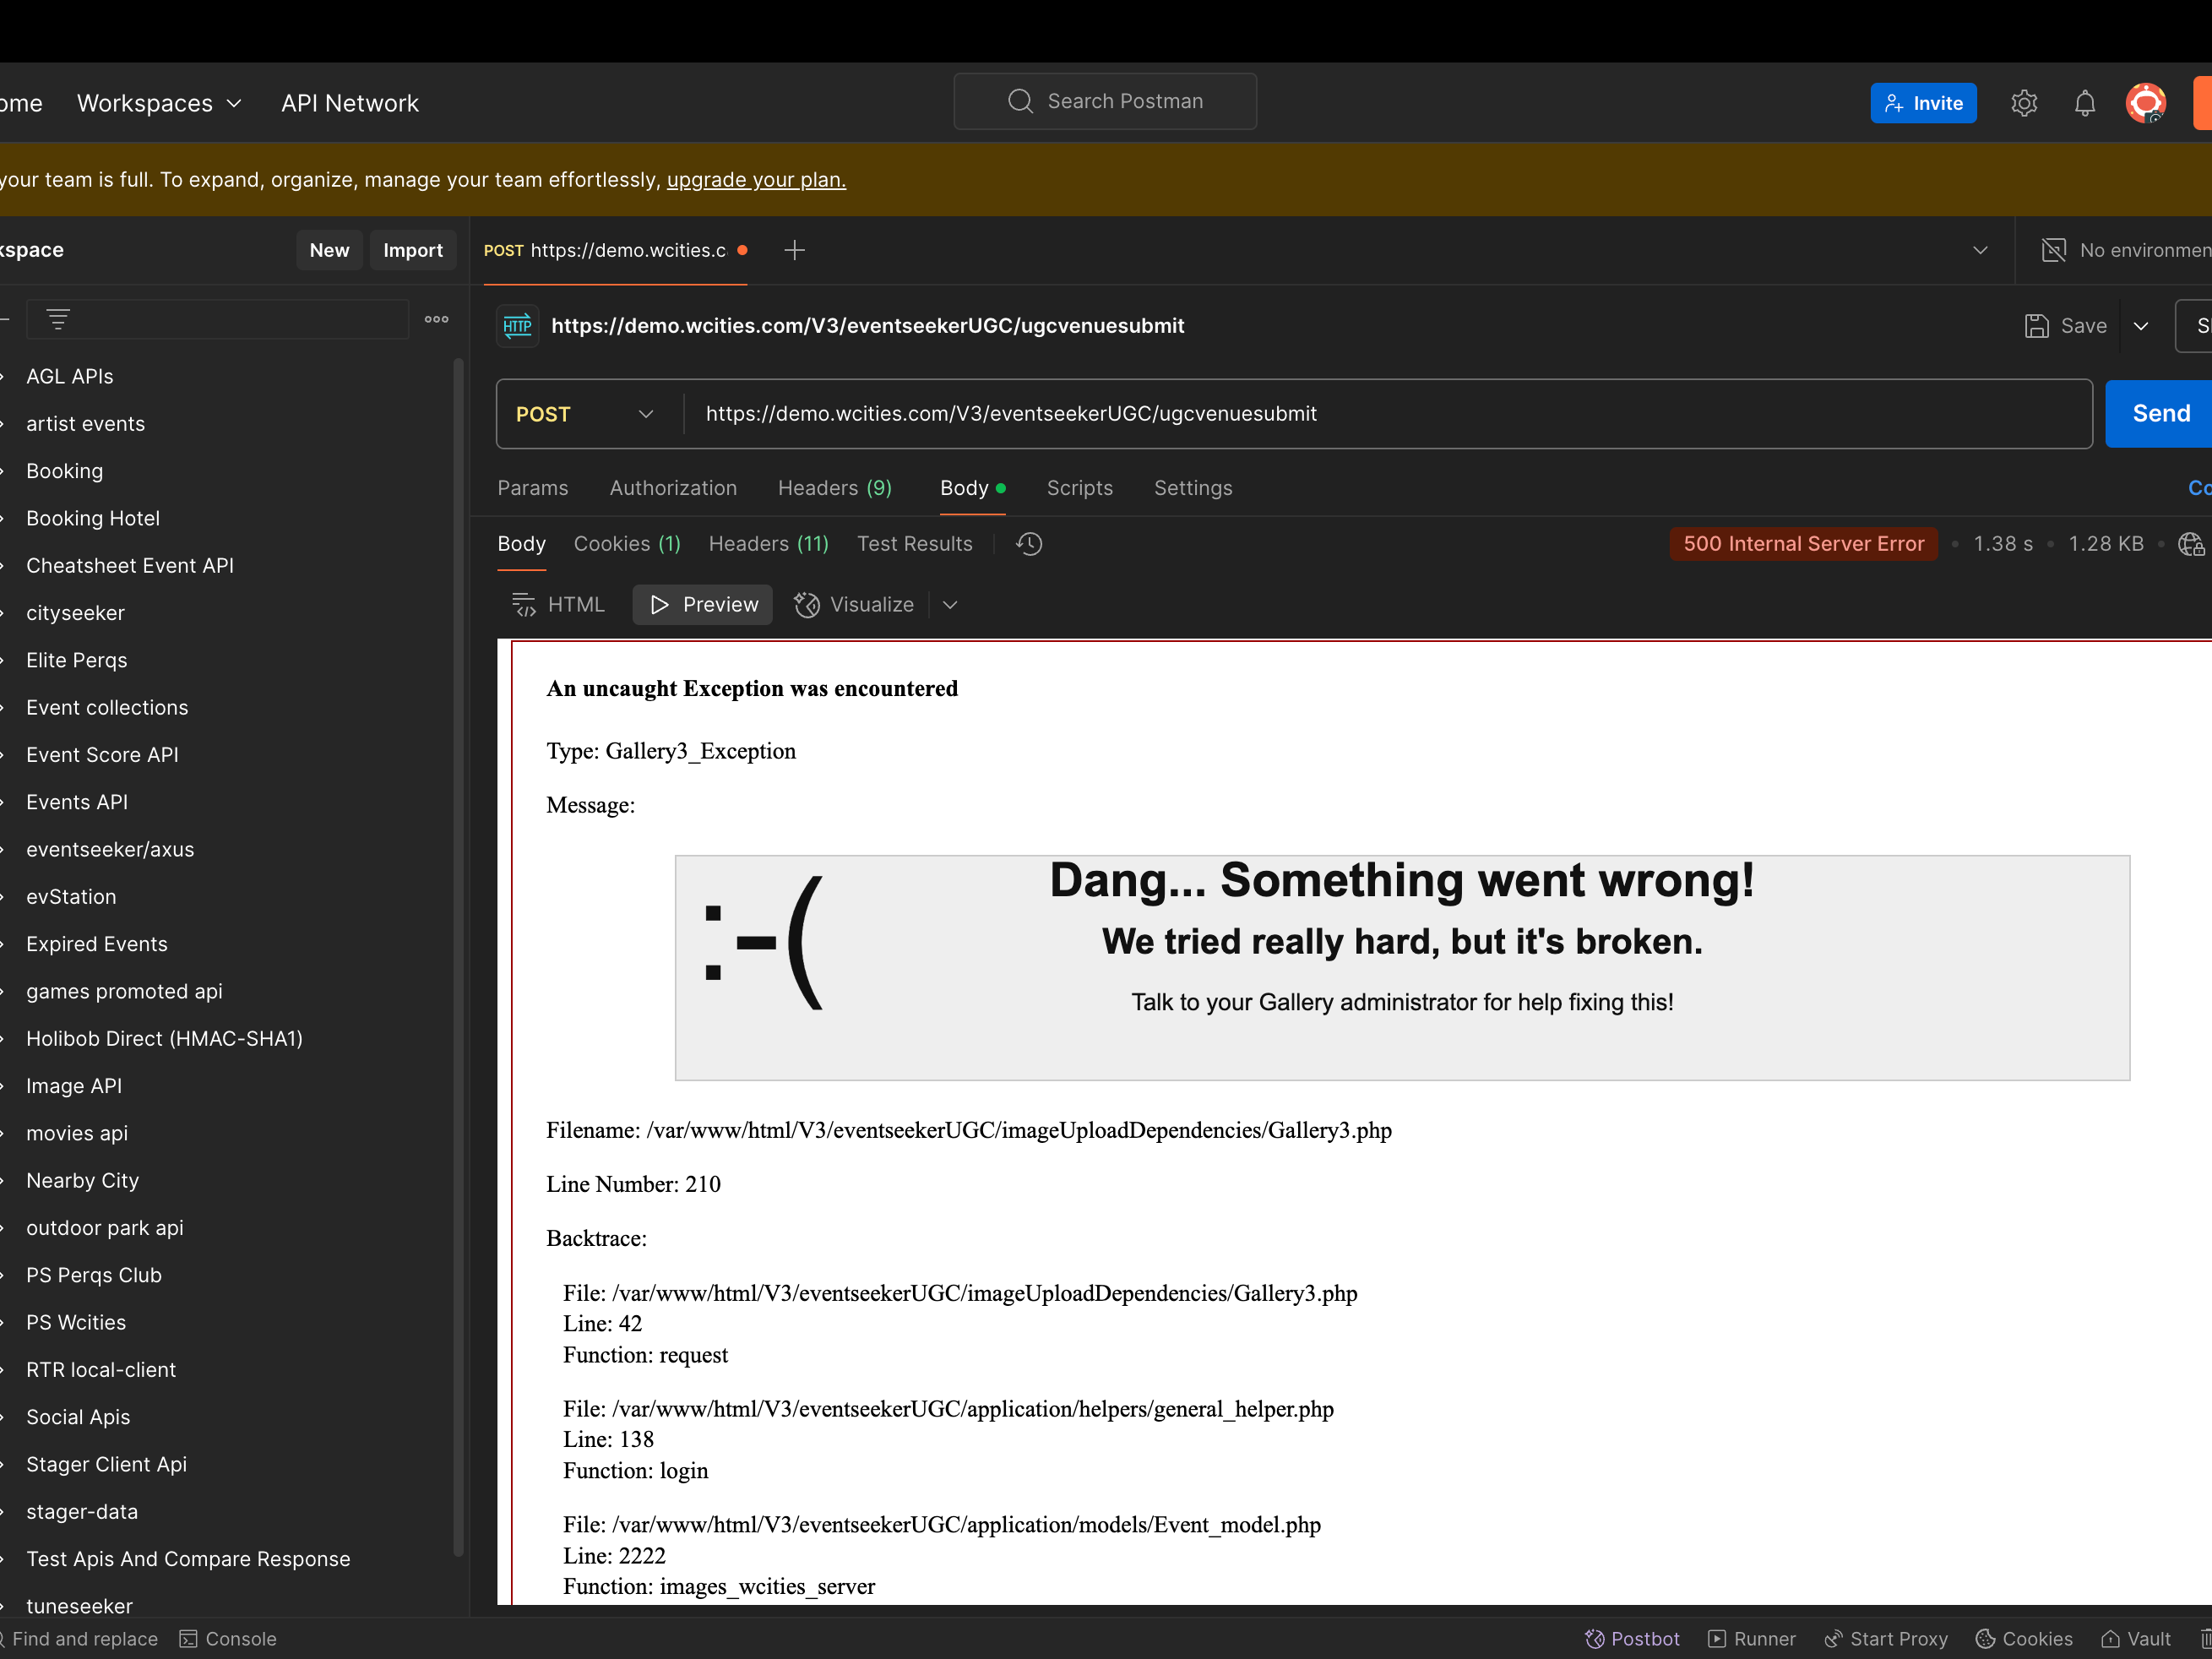The width and height of the screenshot is (2212, 1659).
Task: Switch response view to HTML
Action: click(559, 605)
